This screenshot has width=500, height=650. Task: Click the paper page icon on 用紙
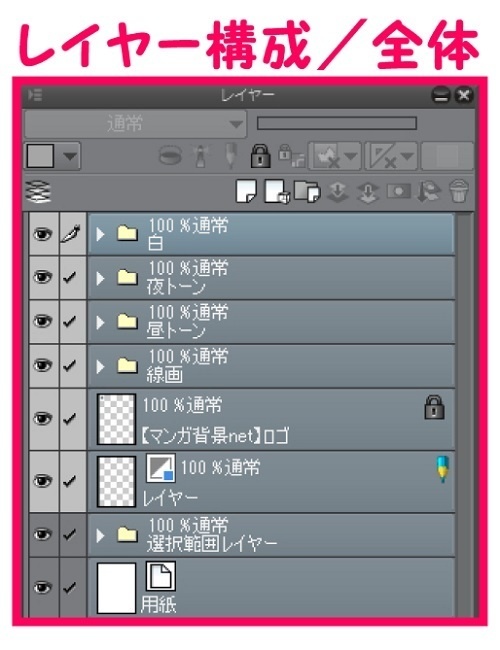pos(161,576)
